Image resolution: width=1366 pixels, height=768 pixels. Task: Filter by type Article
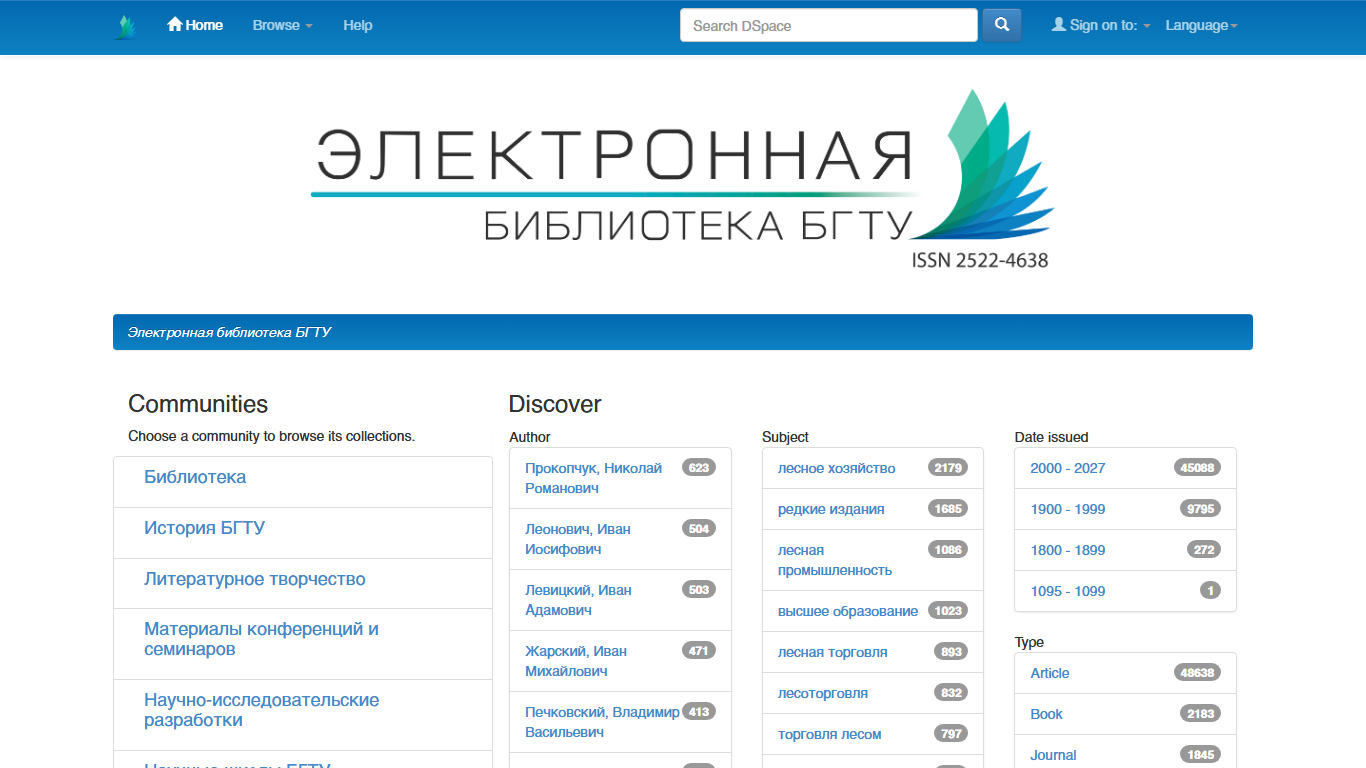(1050, 673)
